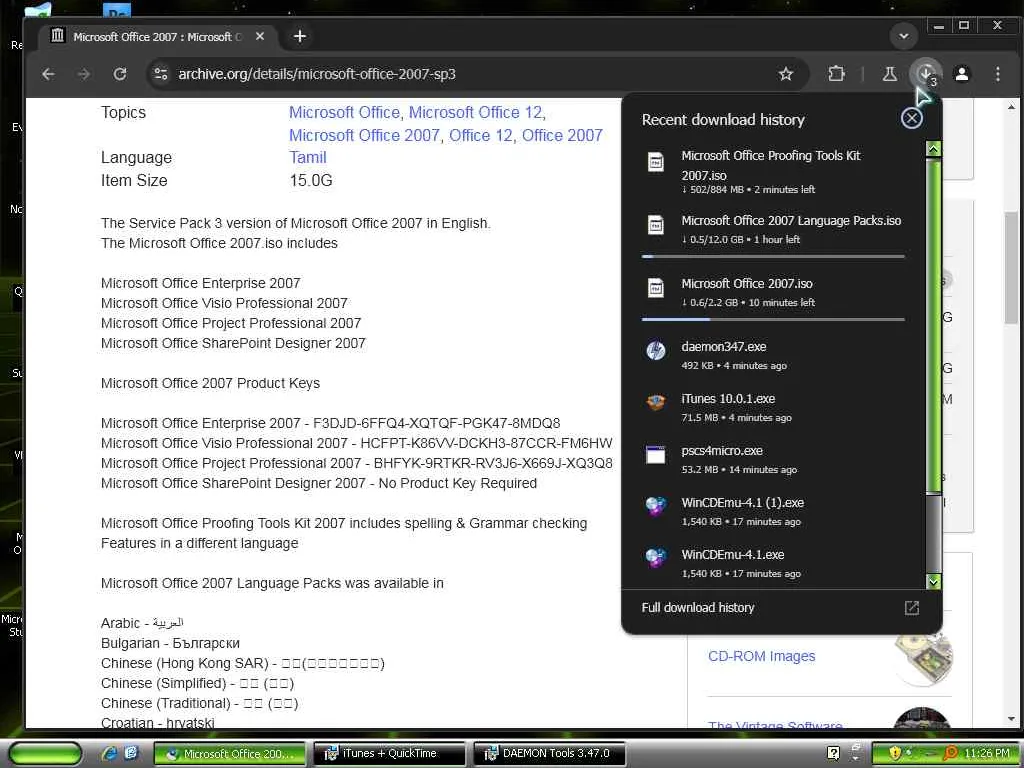The image size is (1024, 768).
Task: Open the Chrome three-dot menu
Action: click(x=998, y=74)
